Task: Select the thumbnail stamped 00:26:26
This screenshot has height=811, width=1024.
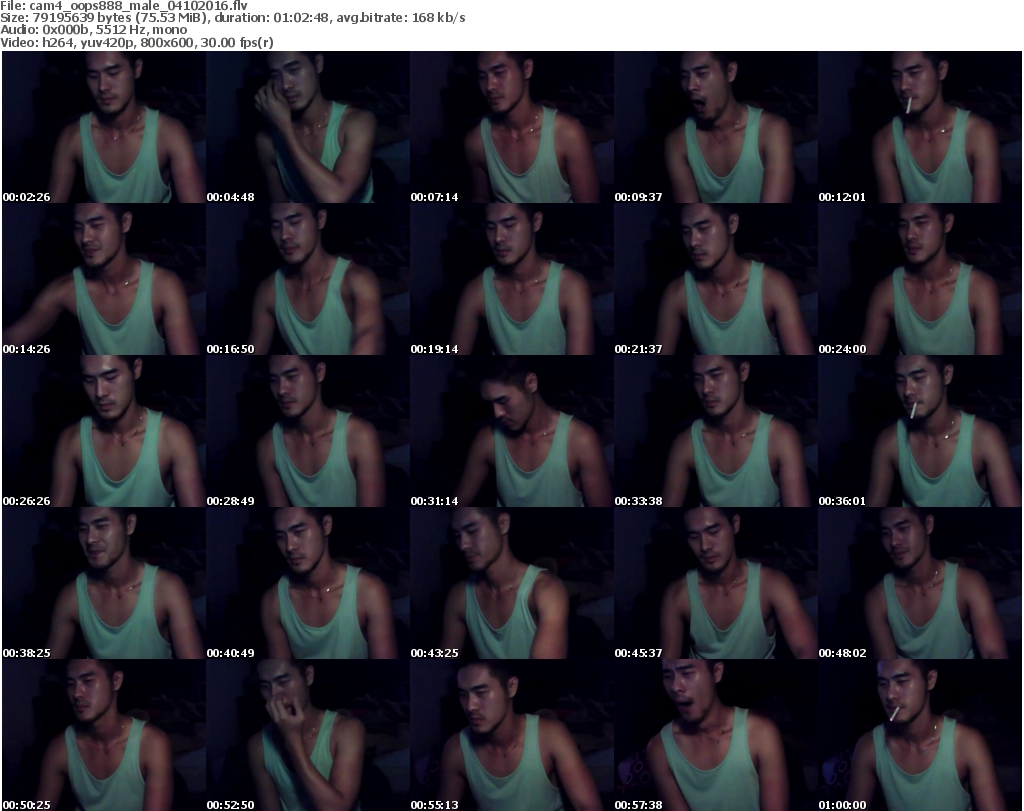Action: [104, 432]
